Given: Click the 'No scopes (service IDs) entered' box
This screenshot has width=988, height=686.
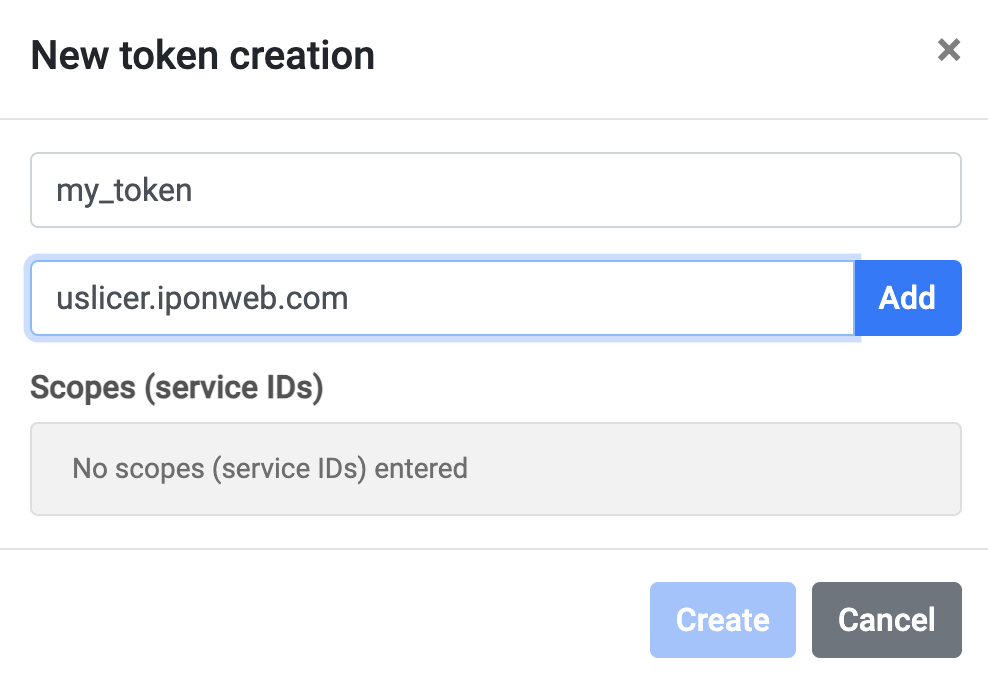Looking at the screenshot, I should pyautogui.click(x=495, y=468).
